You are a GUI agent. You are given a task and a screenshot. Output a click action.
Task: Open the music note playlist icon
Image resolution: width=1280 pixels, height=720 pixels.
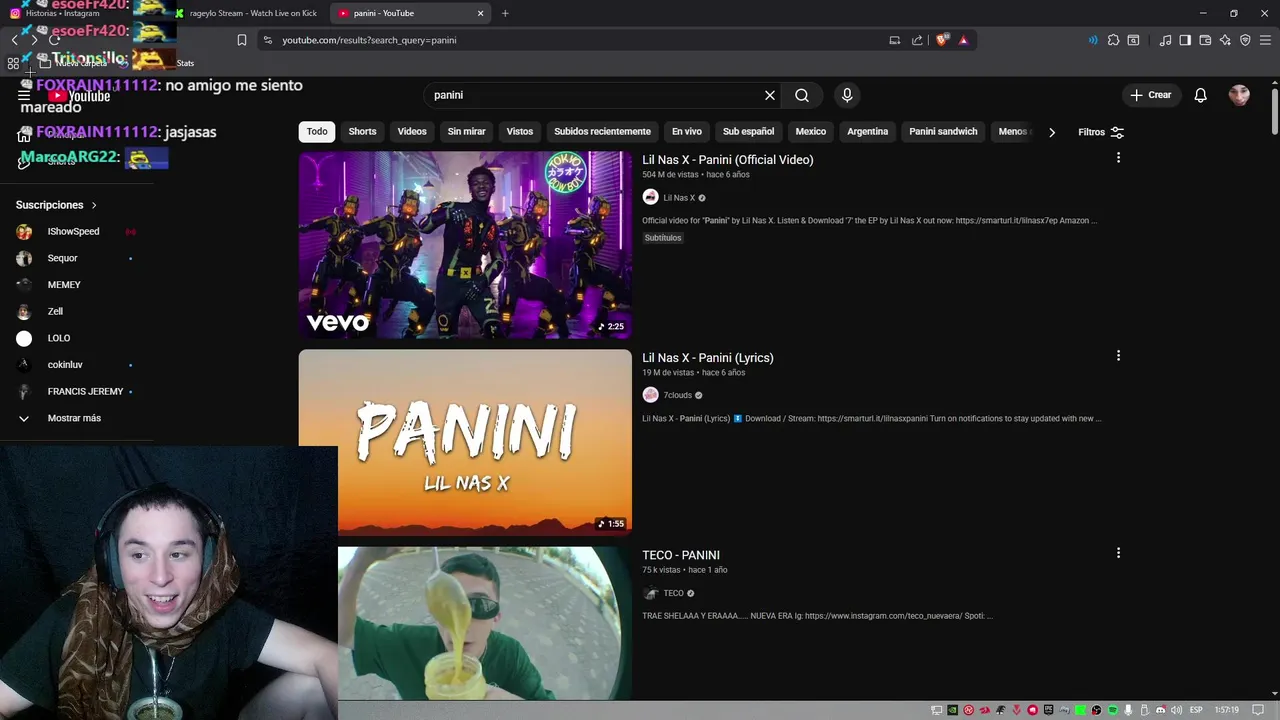point(1165,40)
